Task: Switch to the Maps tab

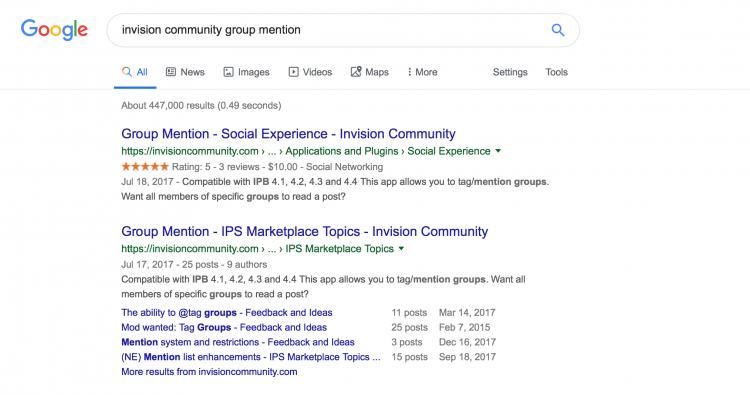Action: [370, 72]
